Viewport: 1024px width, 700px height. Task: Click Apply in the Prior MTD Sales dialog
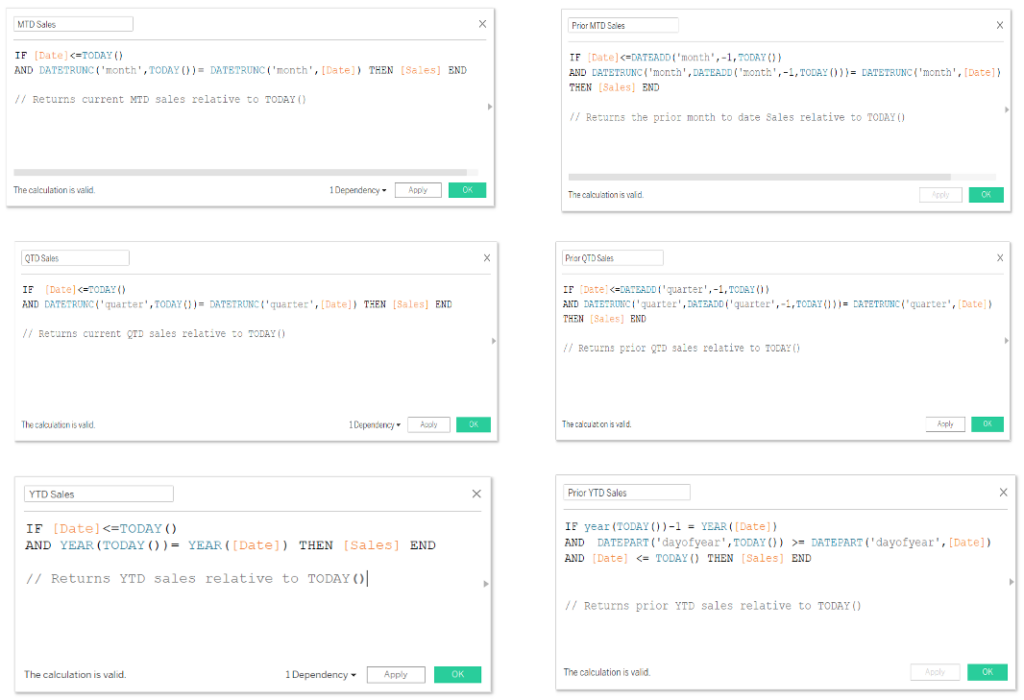click(x=940, y=195)
